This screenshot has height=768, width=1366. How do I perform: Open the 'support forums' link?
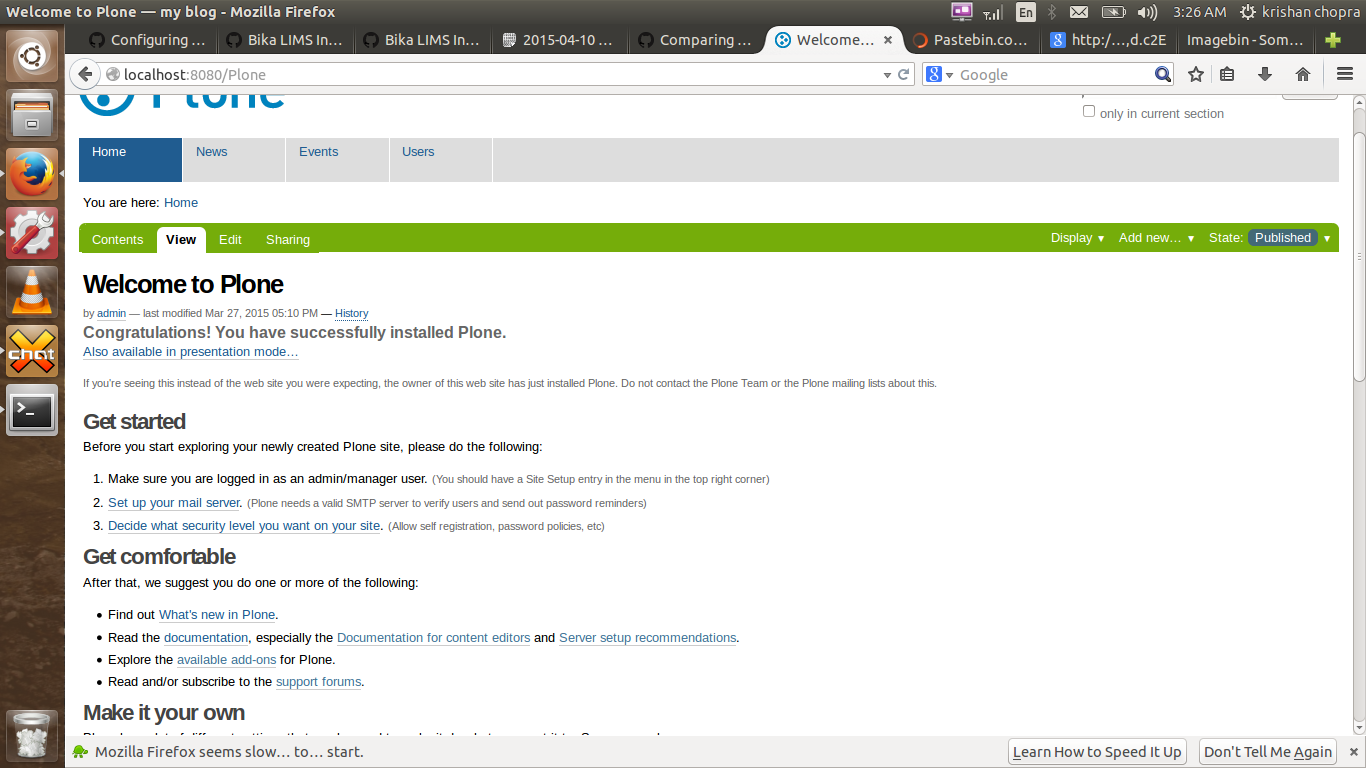(x=318, y=682)
